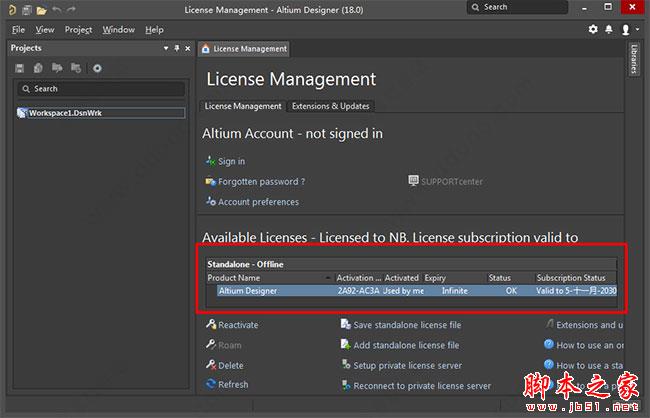Open the Projects panel dropdown arrow
The width and height of the screenshot is (650, 418).
tap(165, 48)
